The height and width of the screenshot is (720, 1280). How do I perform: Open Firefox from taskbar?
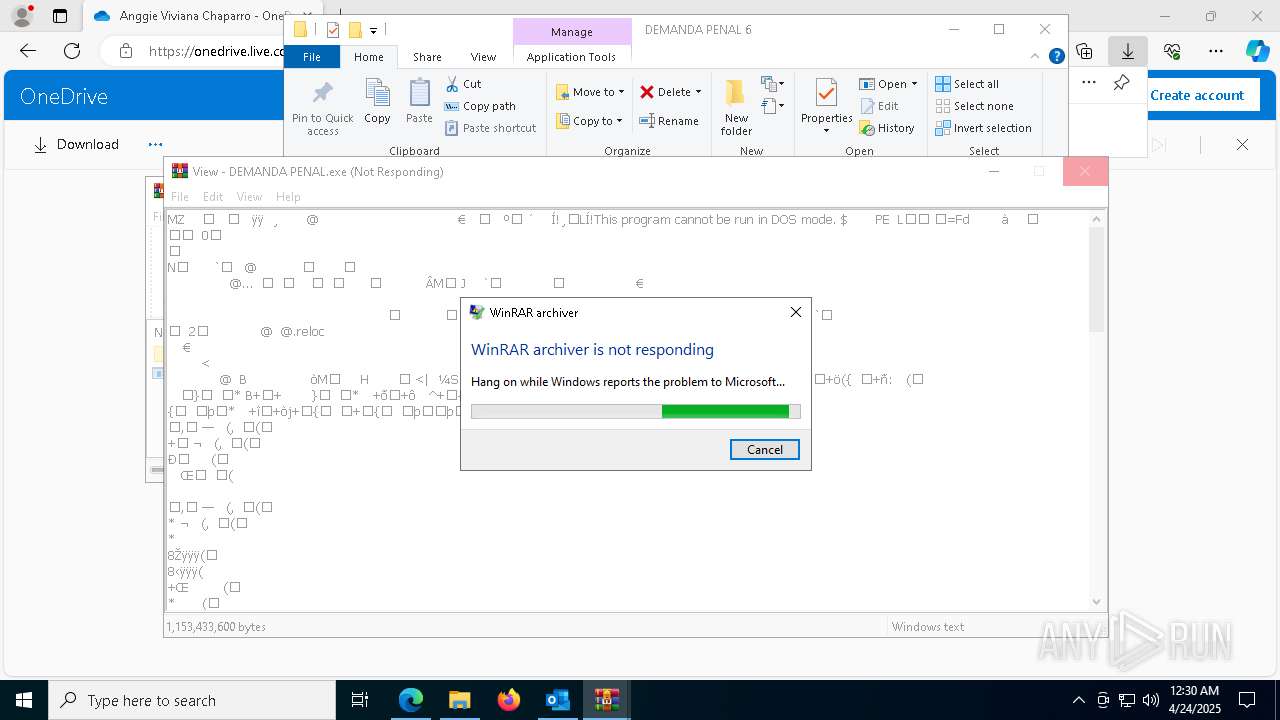[x=508, y=700]
